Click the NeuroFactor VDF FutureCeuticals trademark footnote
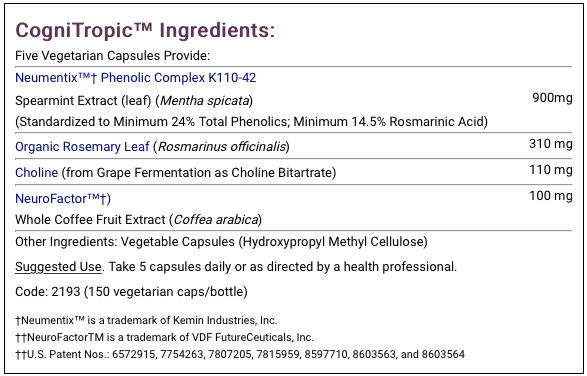This screenshot has width=587, height=376. point(164,337)
